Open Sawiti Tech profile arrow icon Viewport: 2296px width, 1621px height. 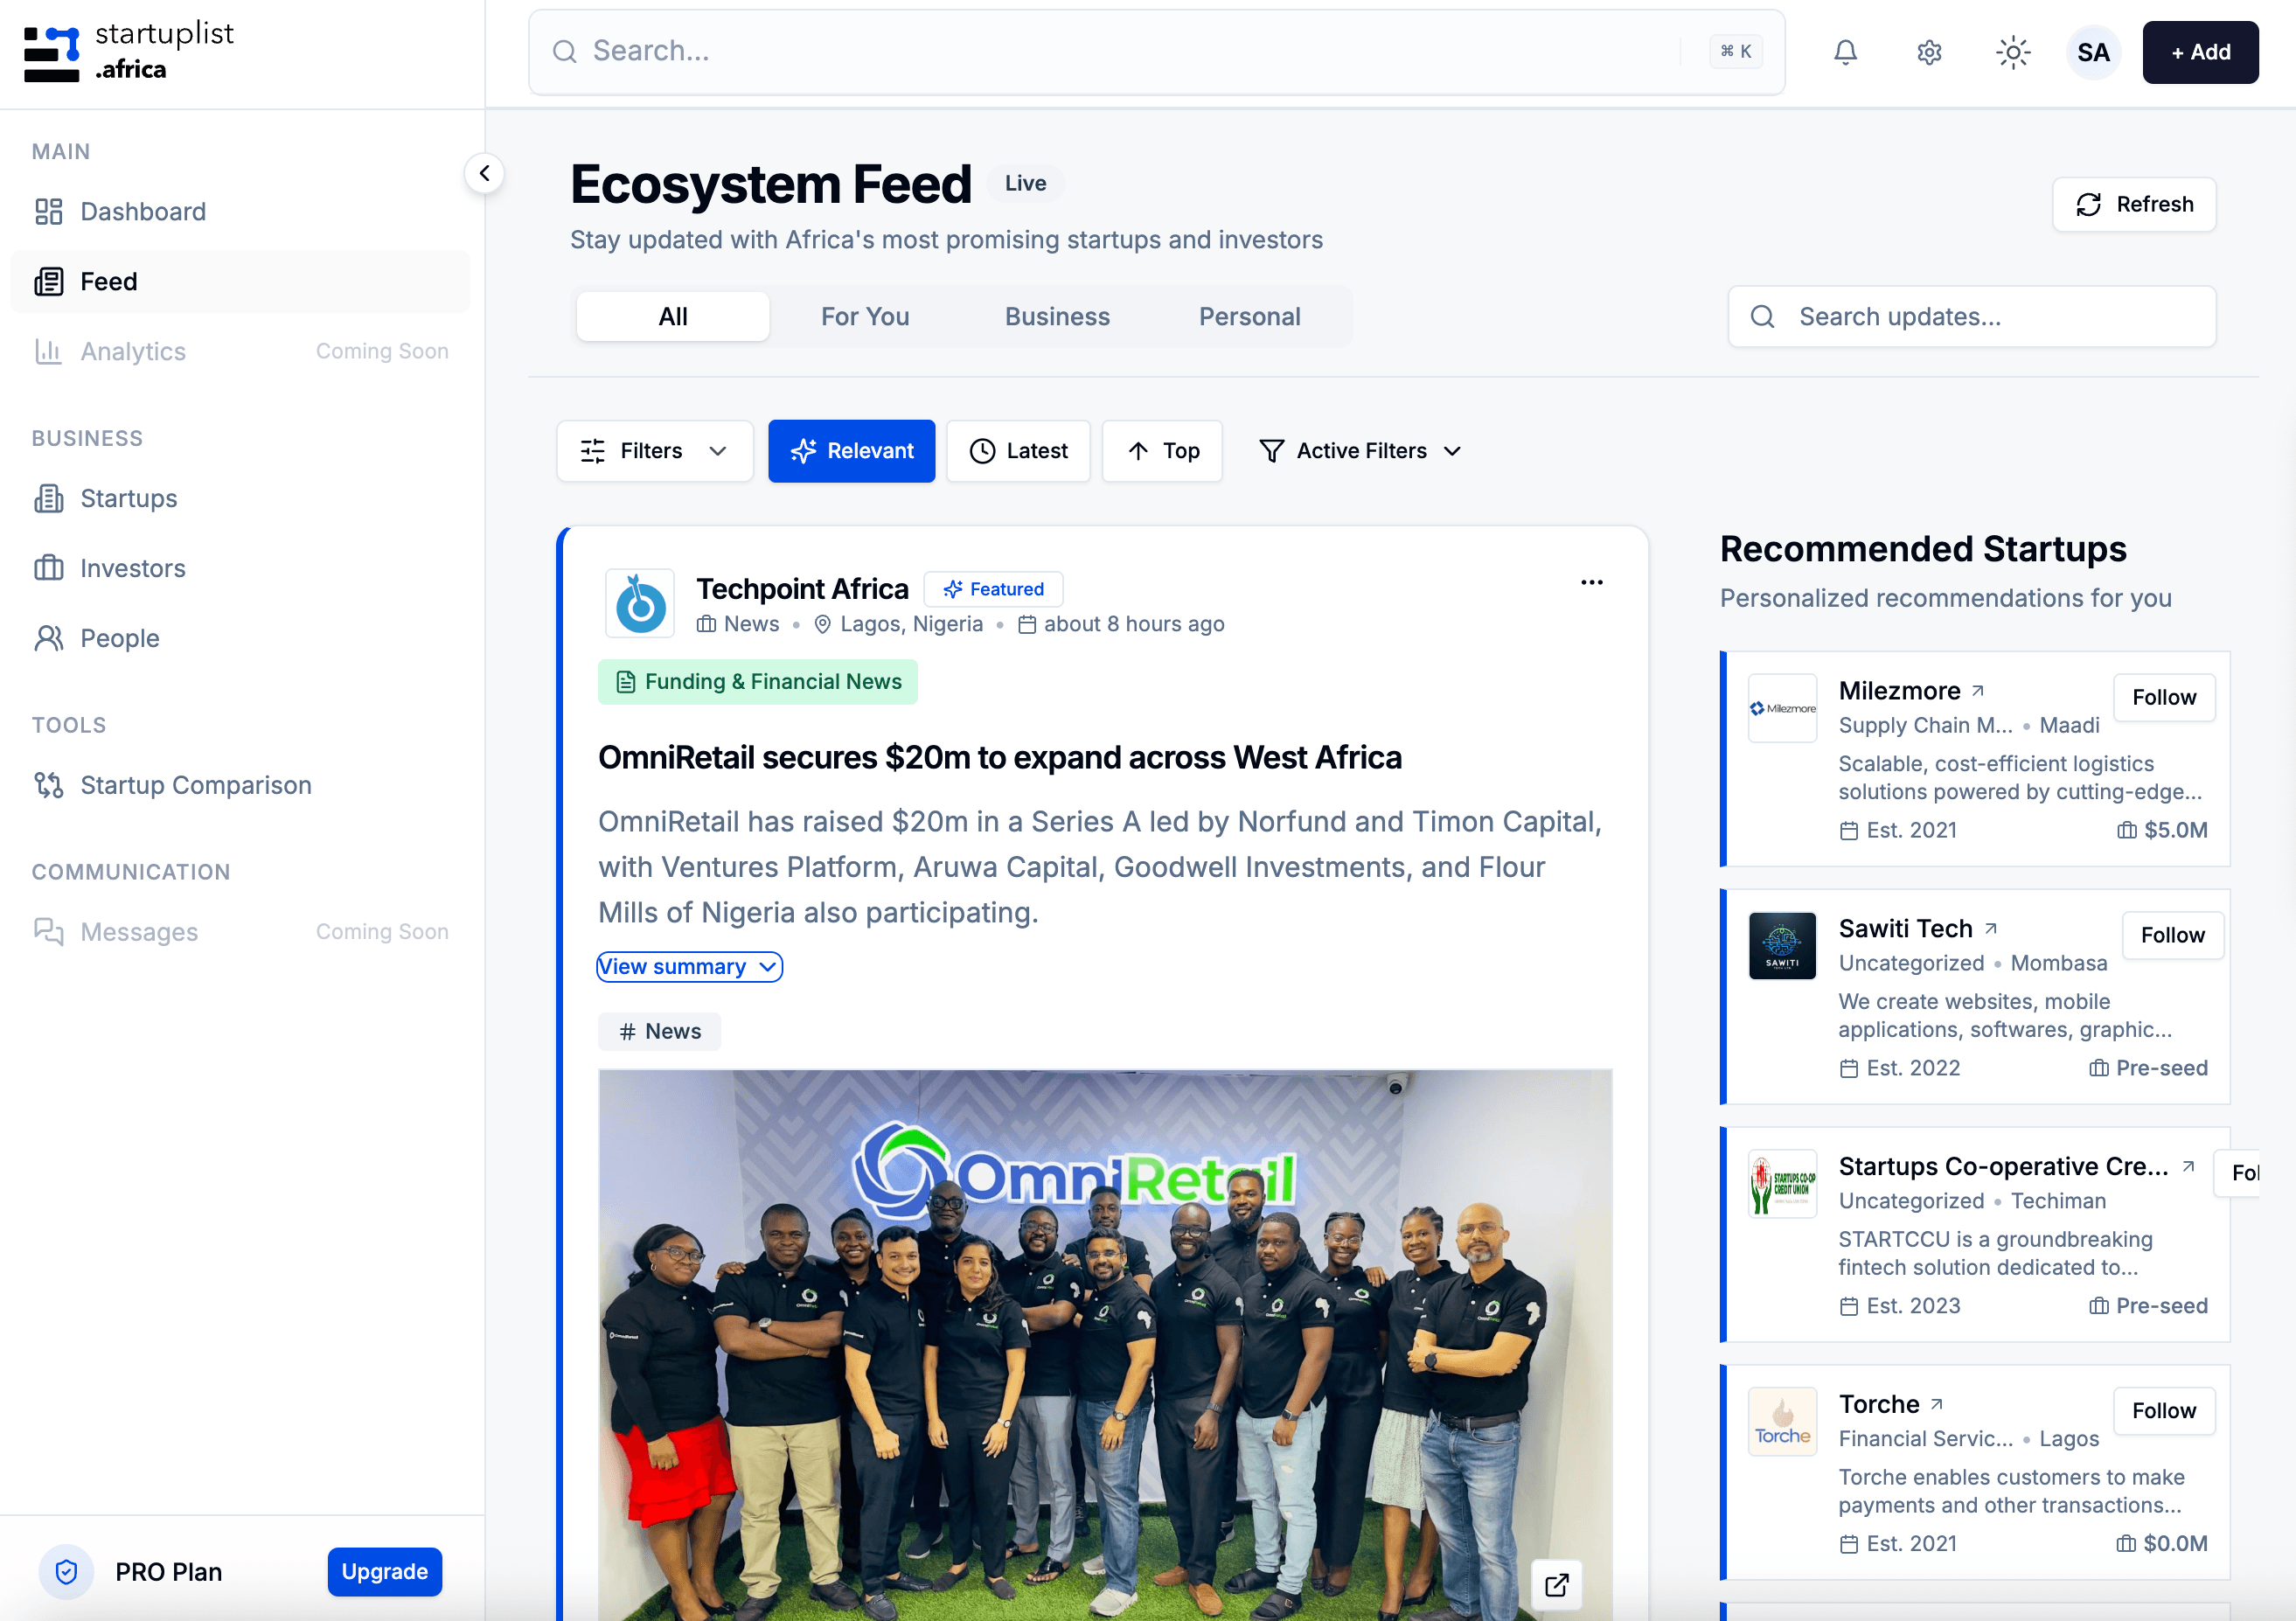(1990, 929)
